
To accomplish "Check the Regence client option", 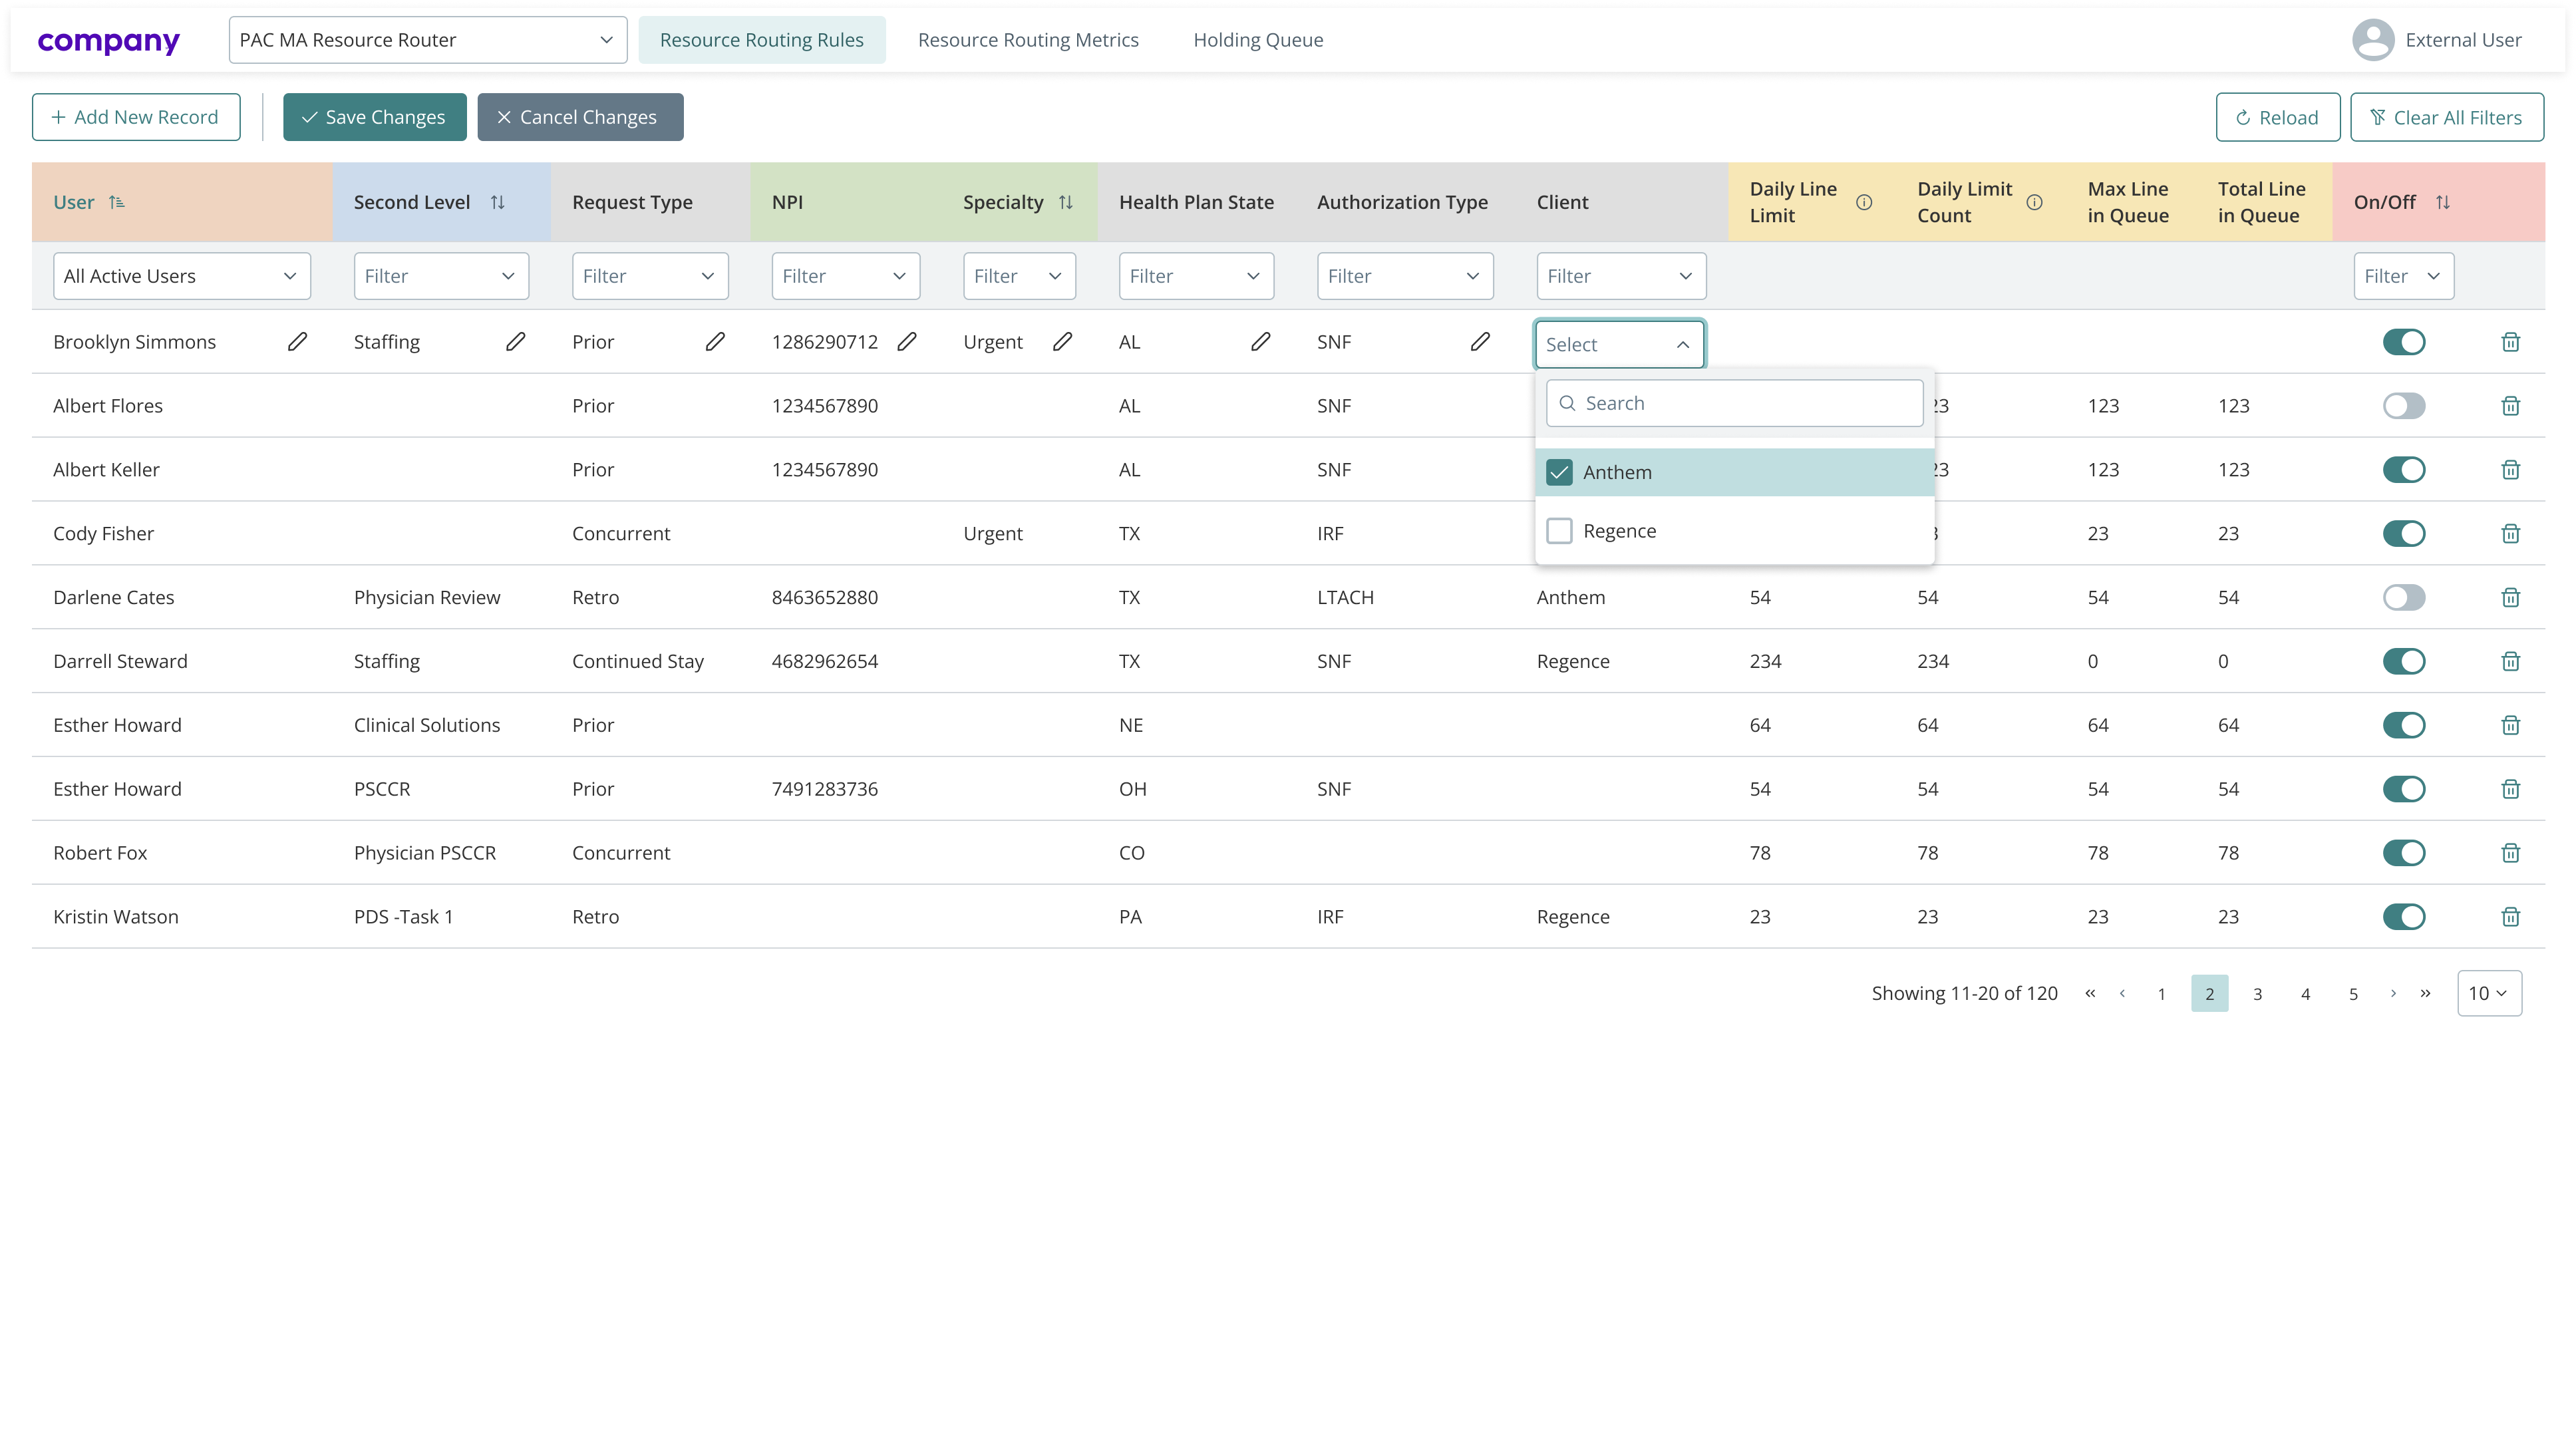I will click(x=1559, y=530).
